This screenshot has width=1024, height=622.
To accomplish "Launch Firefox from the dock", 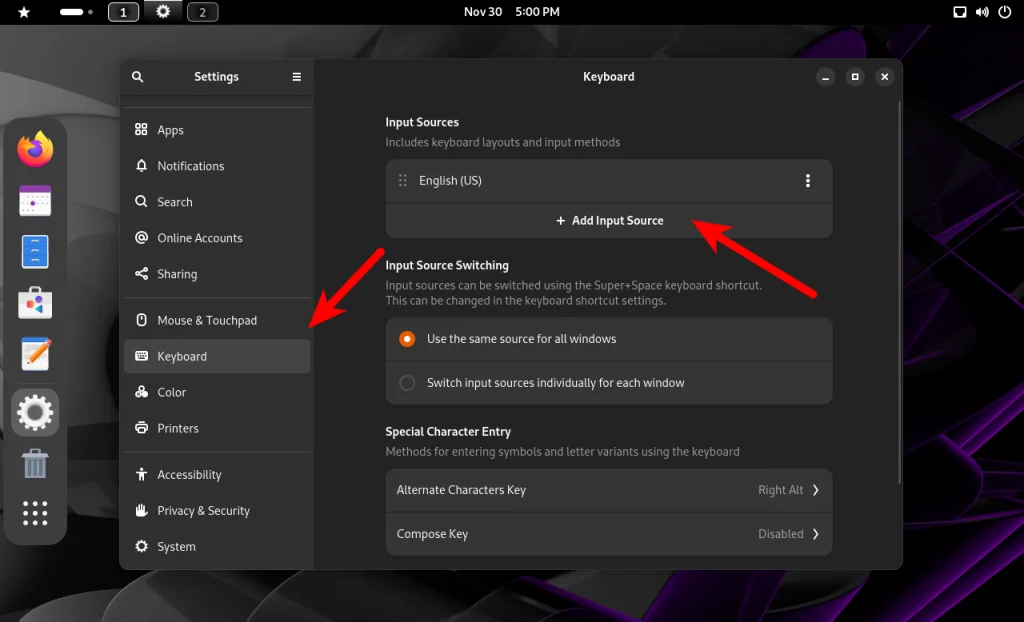I will [x=35, y=149].
